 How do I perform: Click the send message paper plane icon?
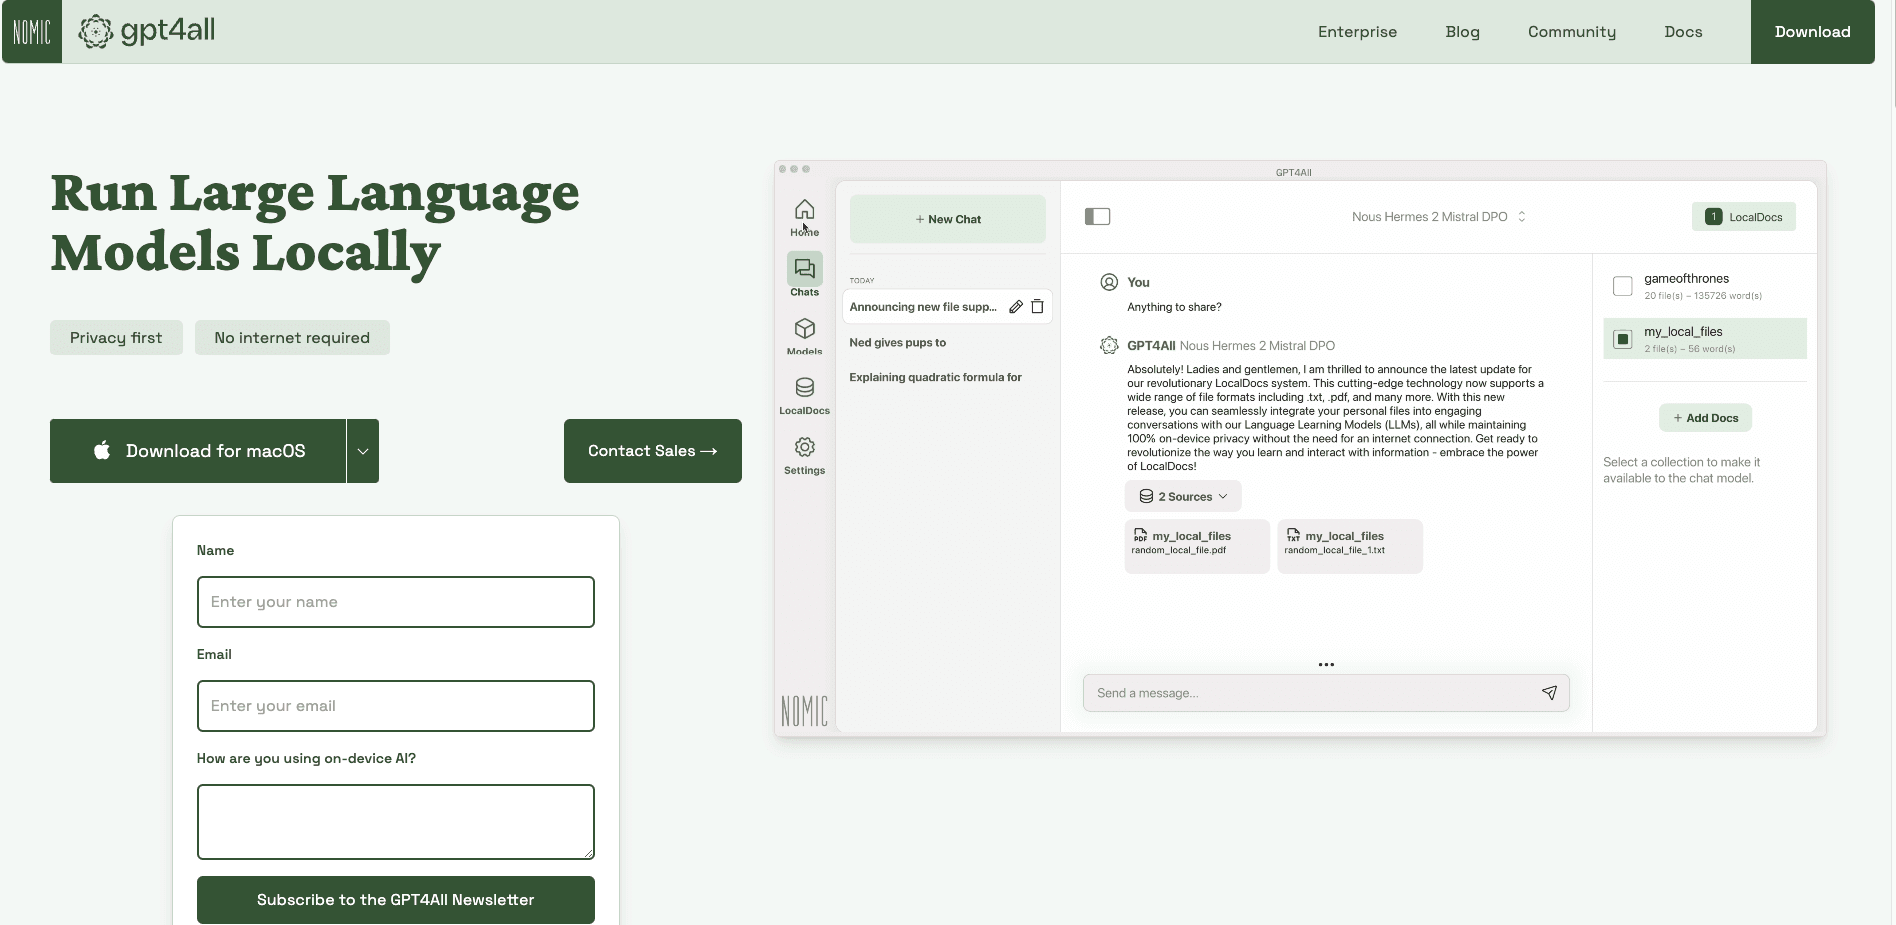[1549, 693]
